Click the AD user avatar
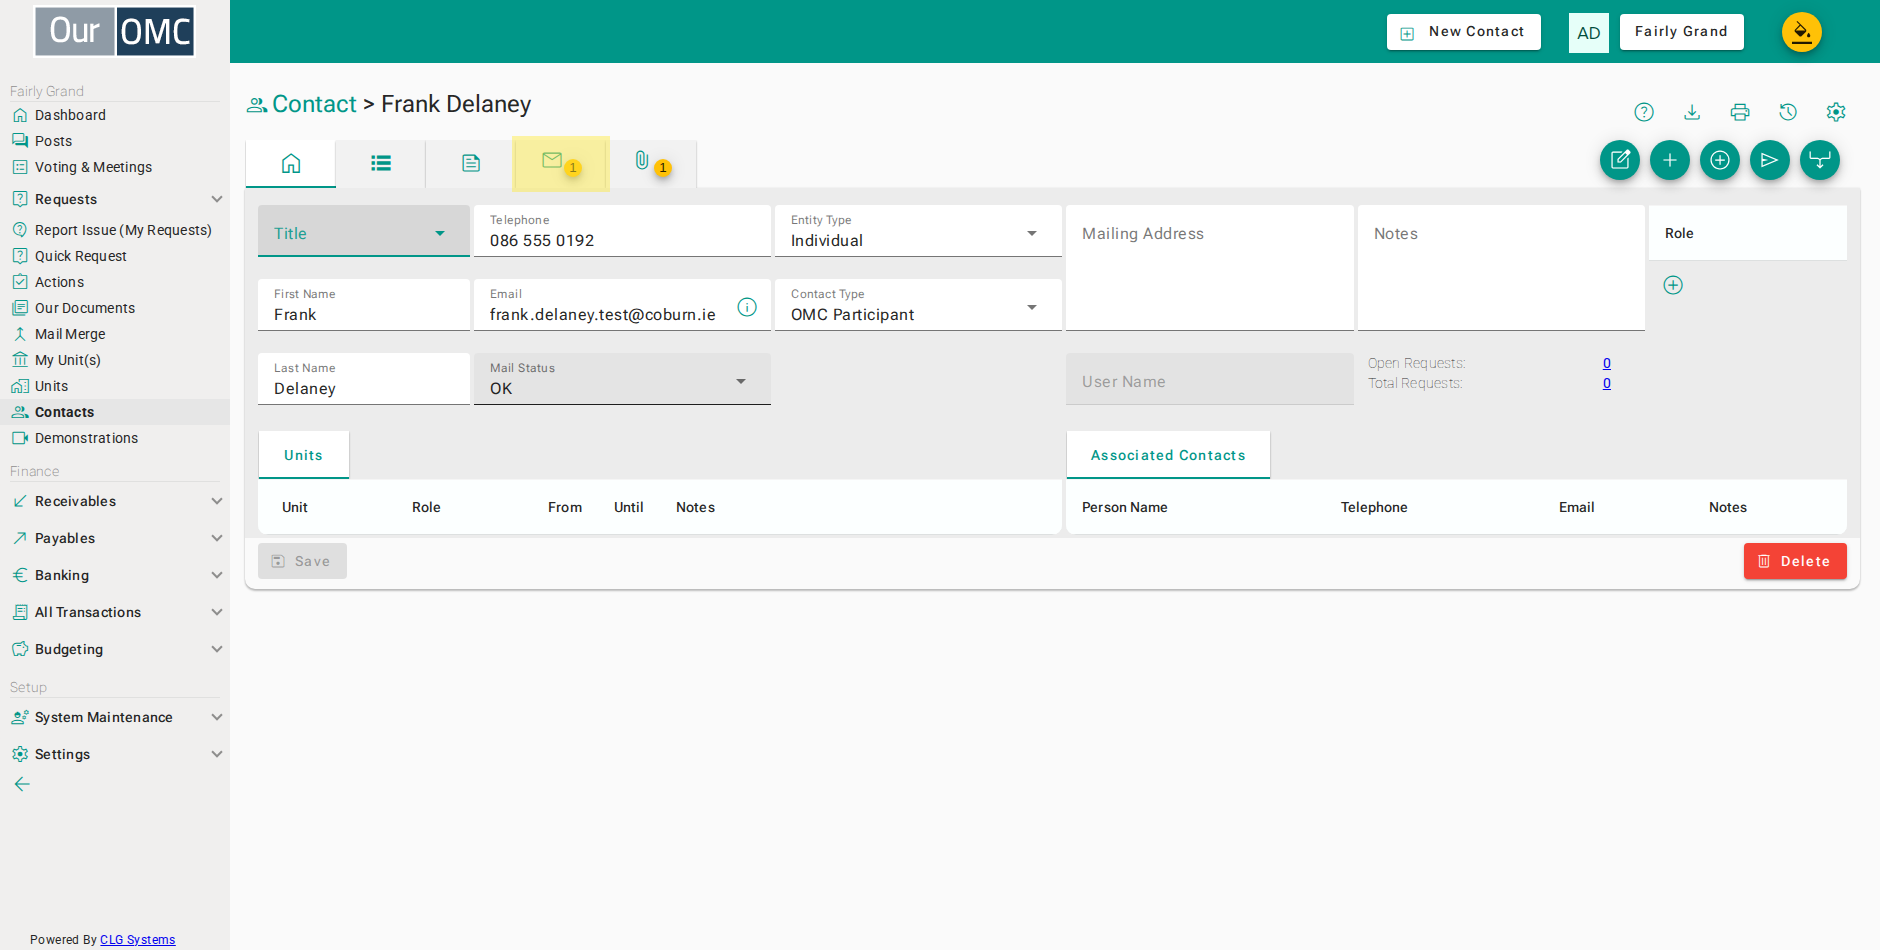 (1589, 33)
